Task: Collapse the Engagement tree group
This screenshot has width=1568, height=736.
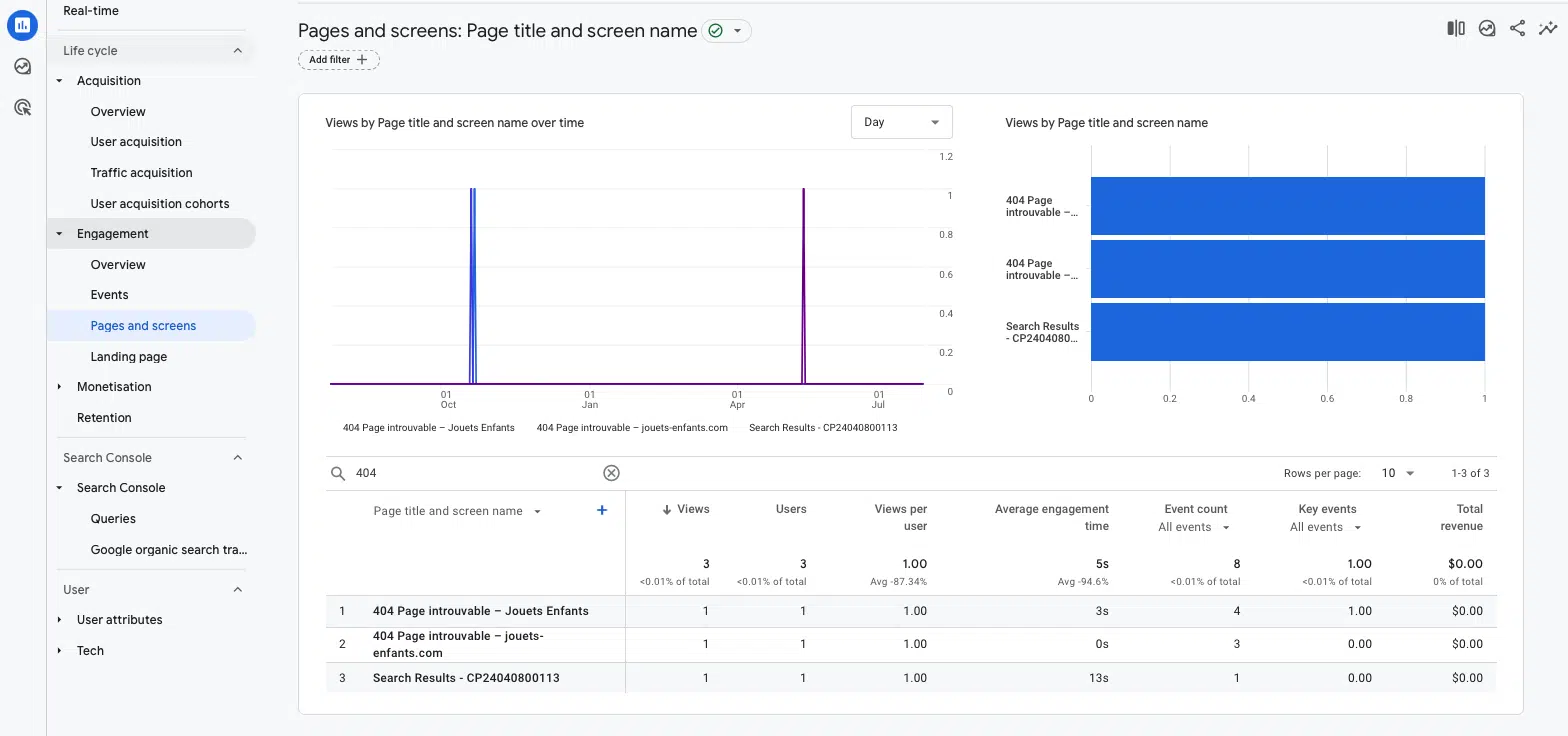Action: pos(59,234)
